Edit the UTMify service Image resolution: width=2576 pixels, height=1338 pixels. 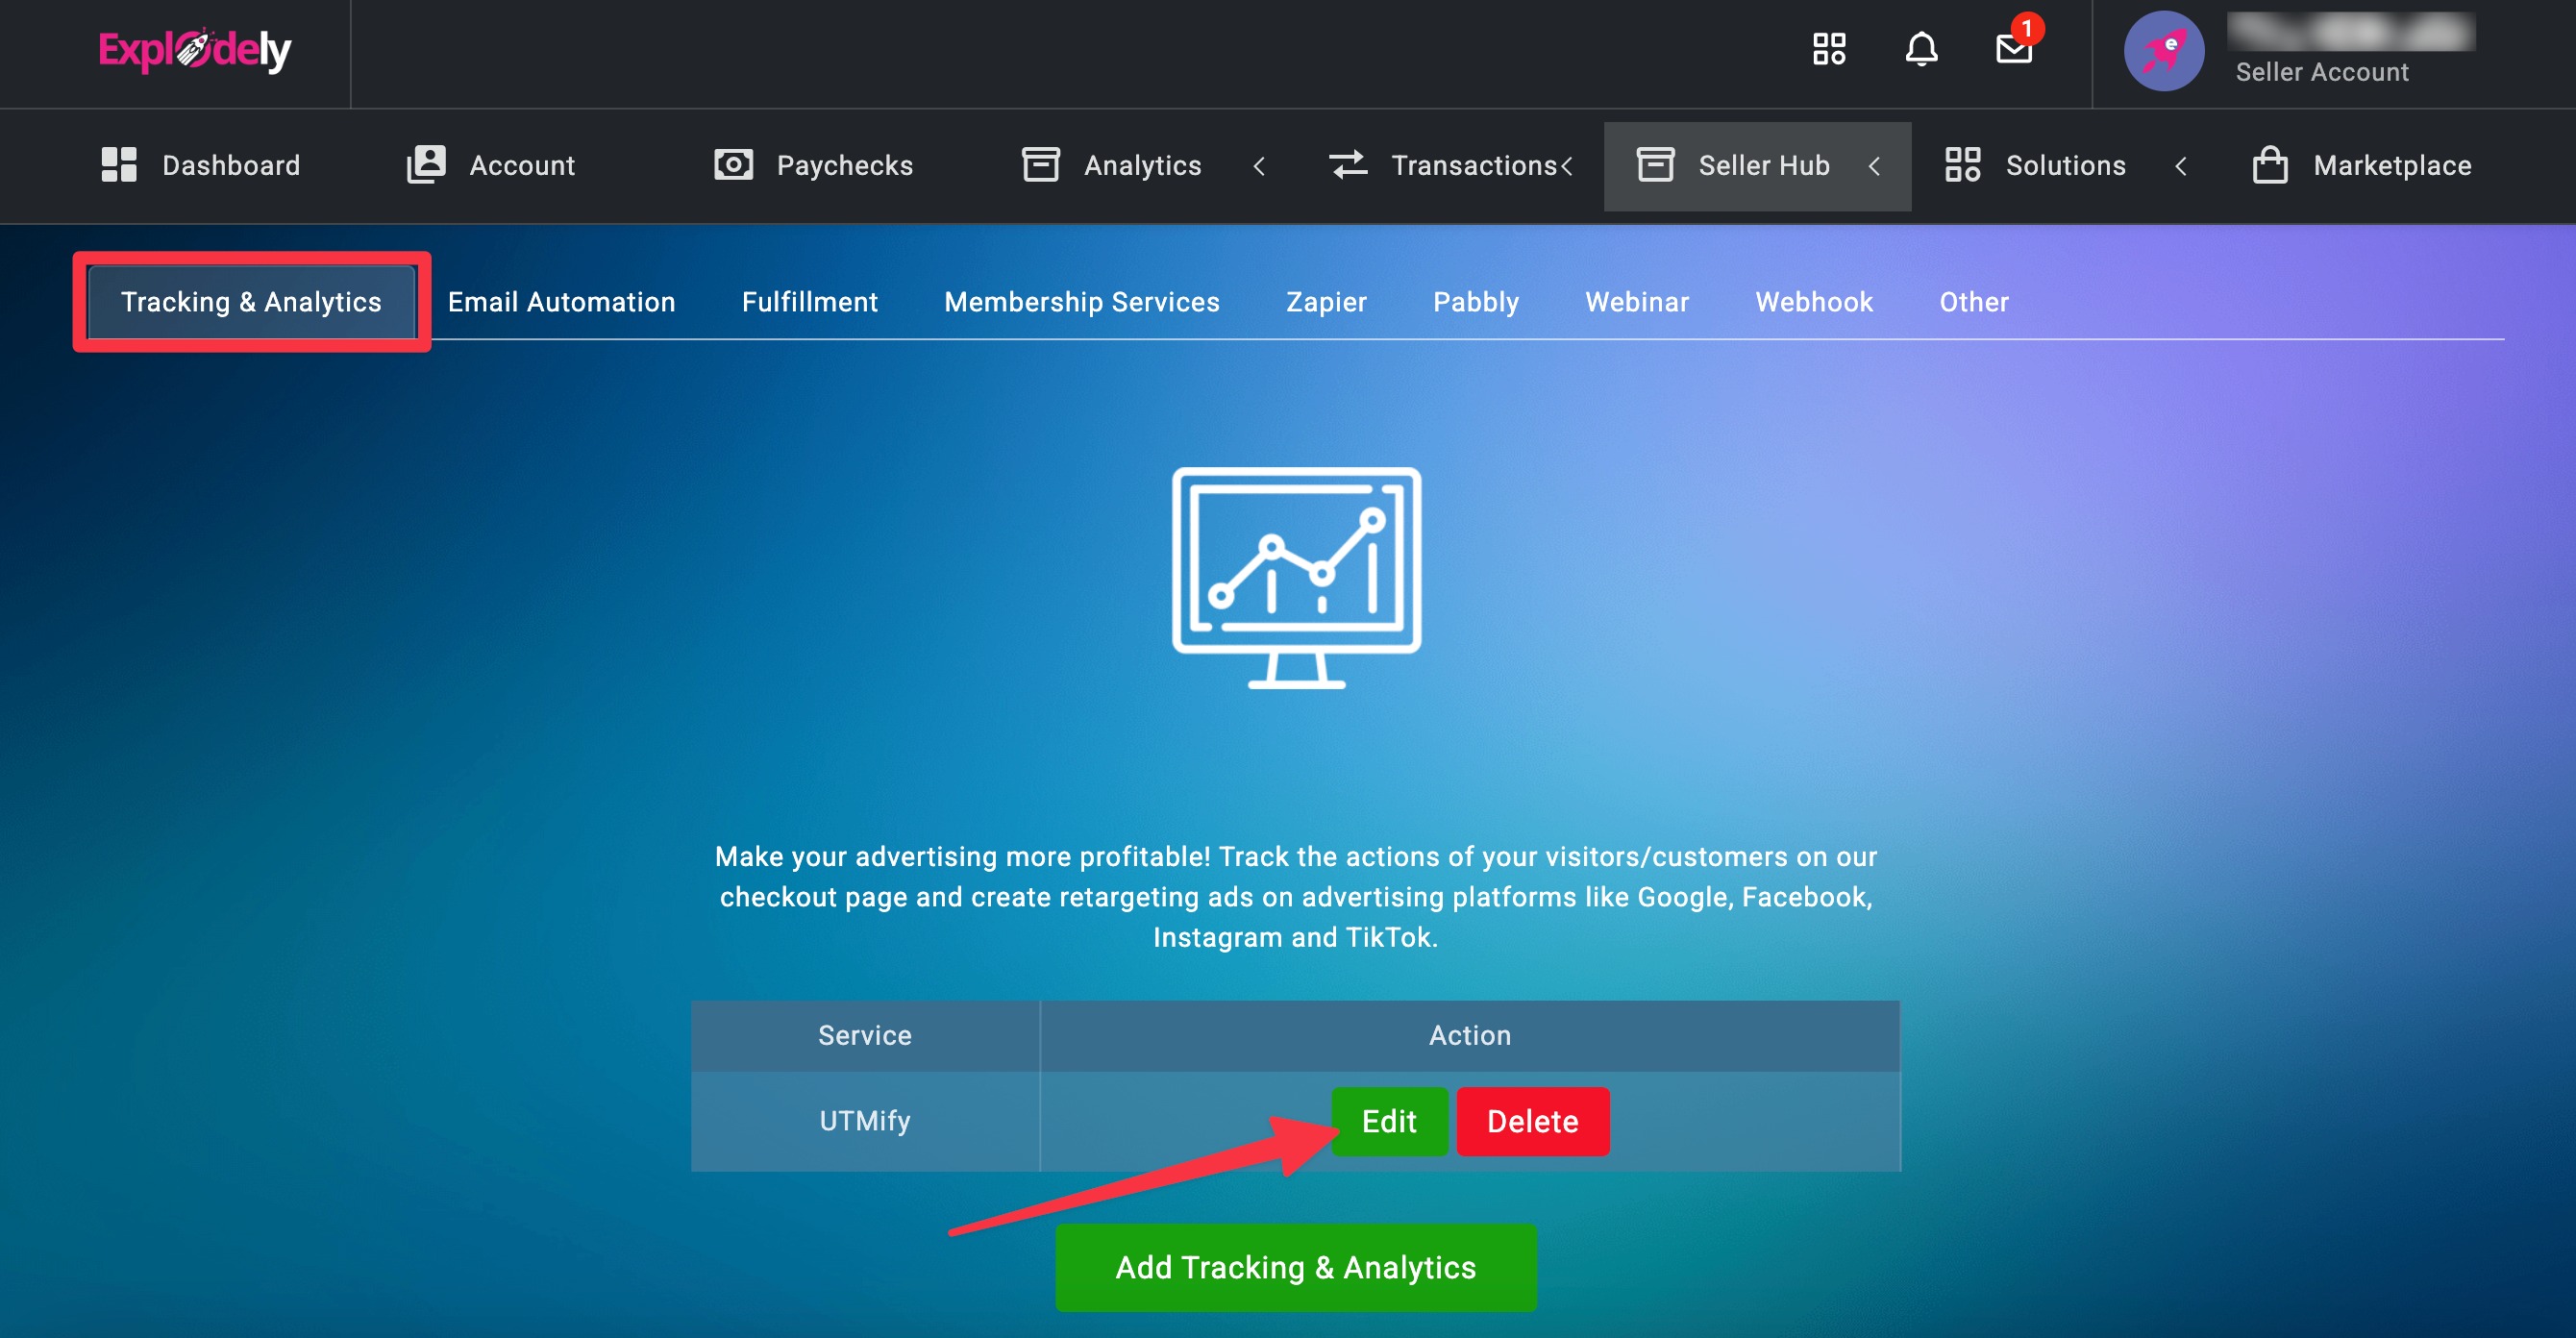pos(1389,1121)
